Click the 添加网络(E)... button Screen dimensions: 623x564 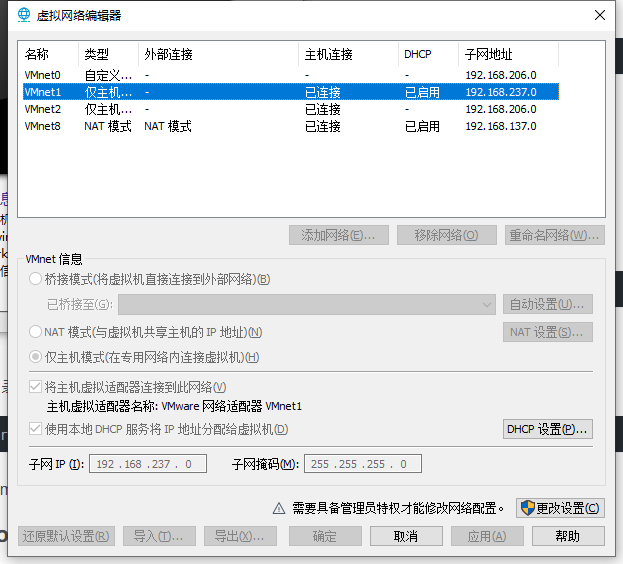[x=339, y=235]
